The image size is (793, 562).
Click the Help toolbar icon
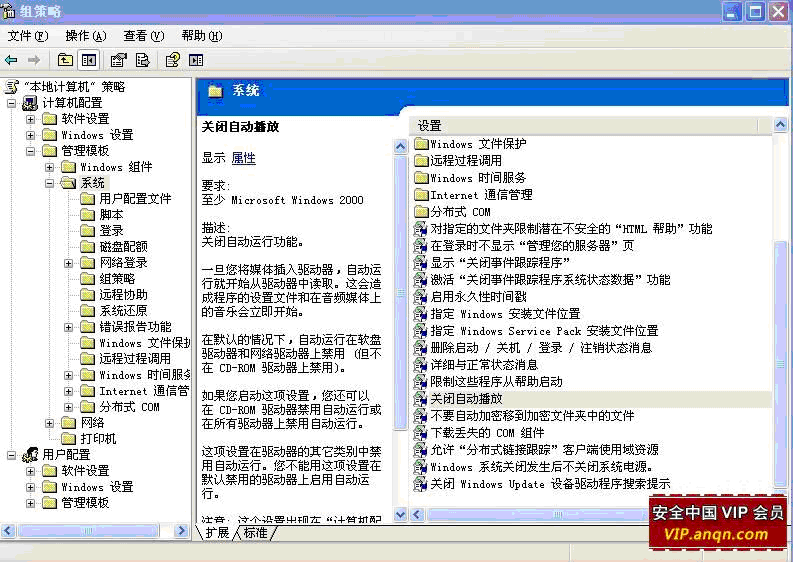coord(172,61)
